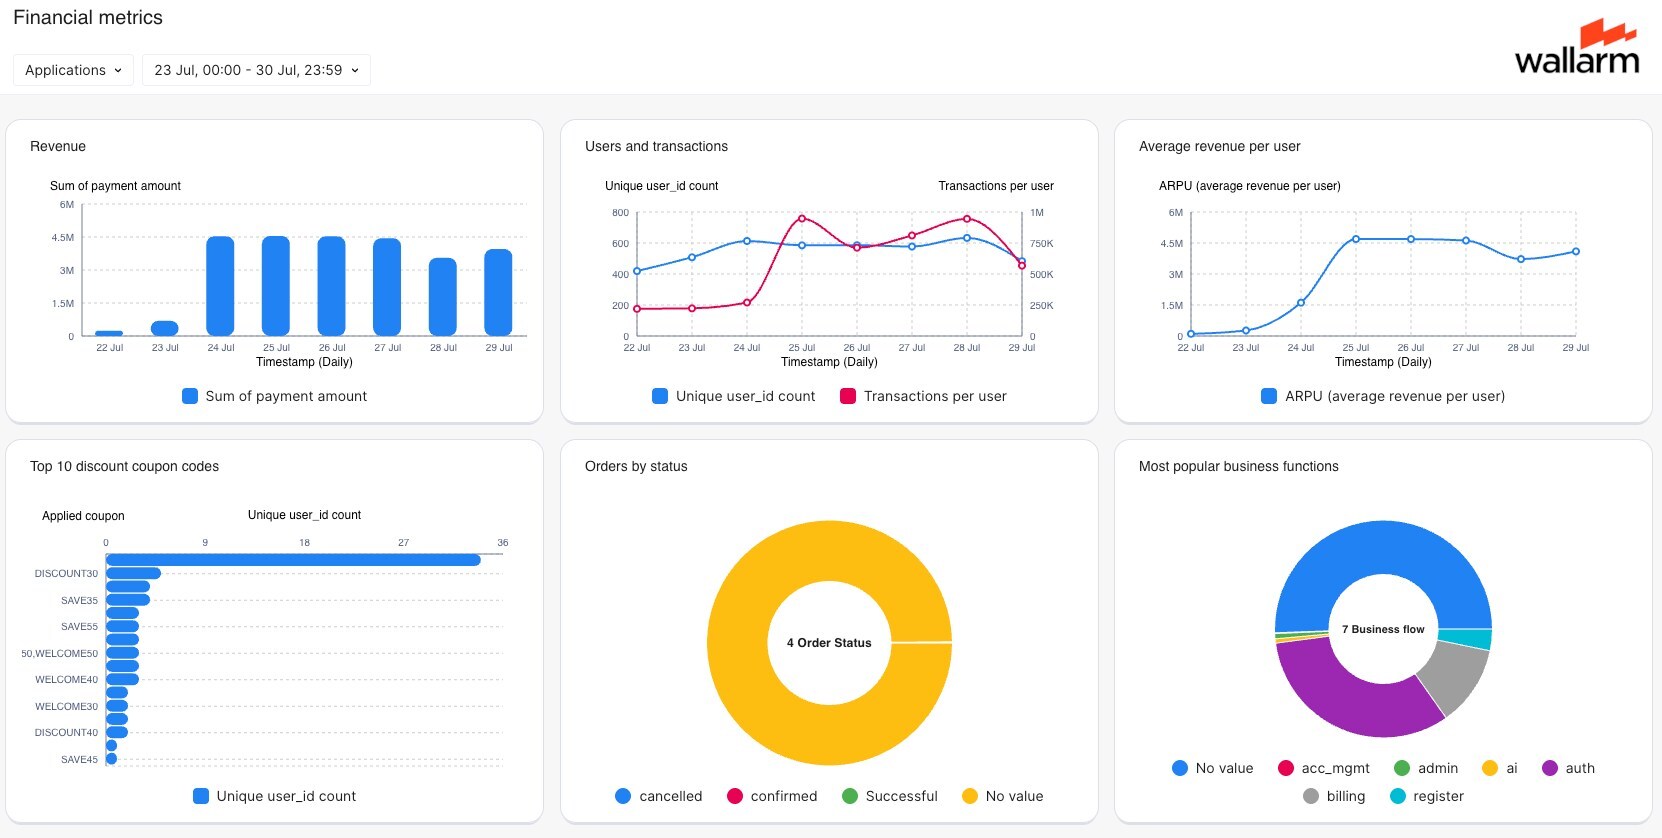Click the Successful legend green dot
Screen dimensions: 1662x838
pyautogui.click(x=850, y=796)
